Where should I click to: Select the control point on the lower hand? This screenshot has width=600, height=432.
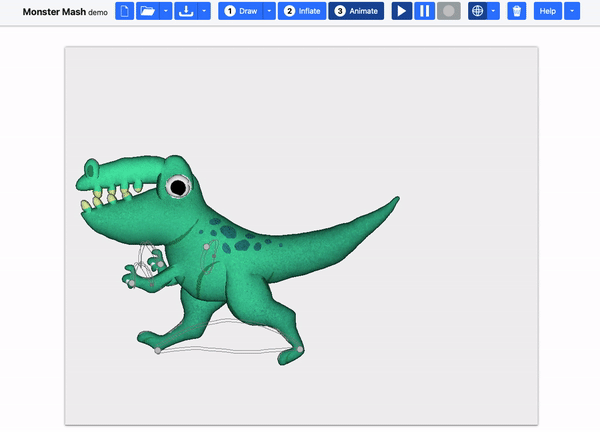click(x=132, y=283)
